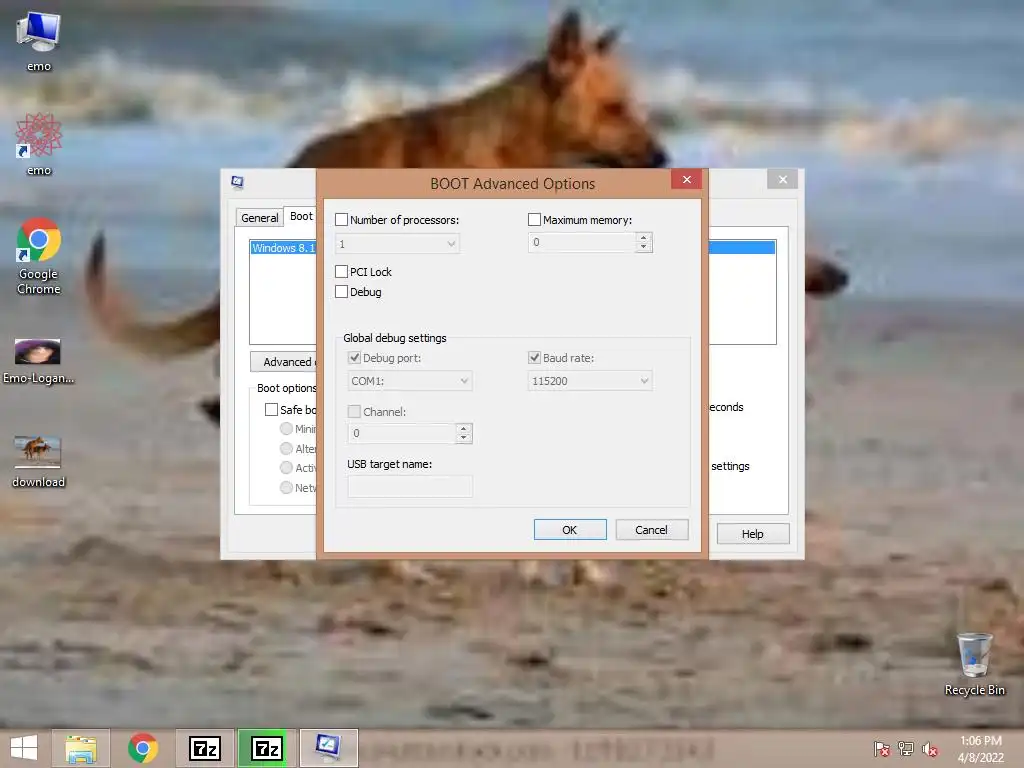Select the Active Directory repair radio button
1024x768 pixels.
click(x=286, y=468)
